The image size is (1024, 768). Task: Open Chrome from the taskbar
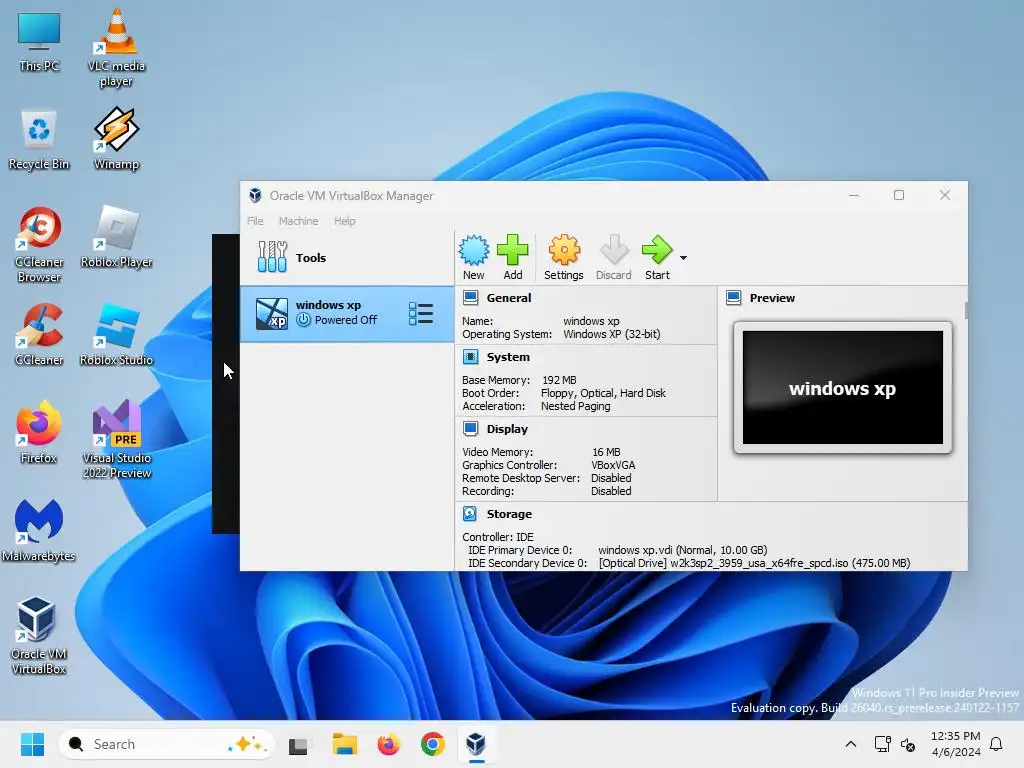(x=432, y=744)
